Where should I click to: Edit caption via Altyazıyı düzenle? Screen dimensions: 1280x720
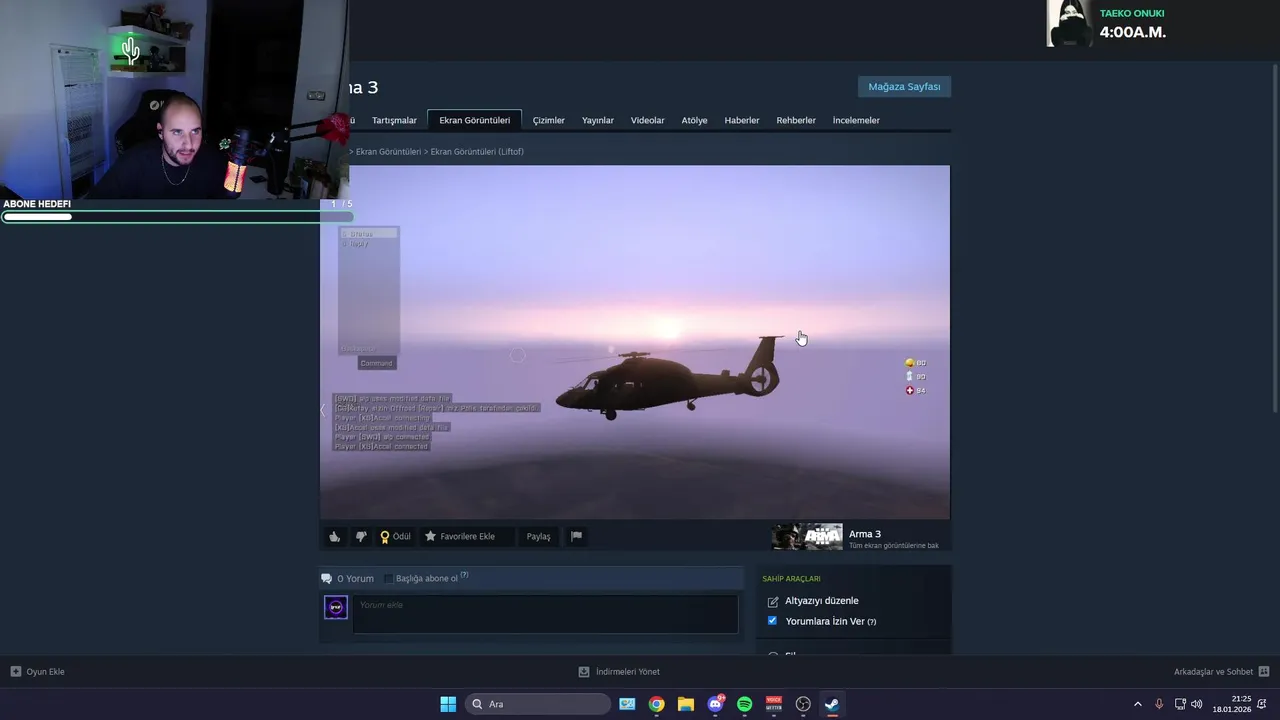(821, 601)
